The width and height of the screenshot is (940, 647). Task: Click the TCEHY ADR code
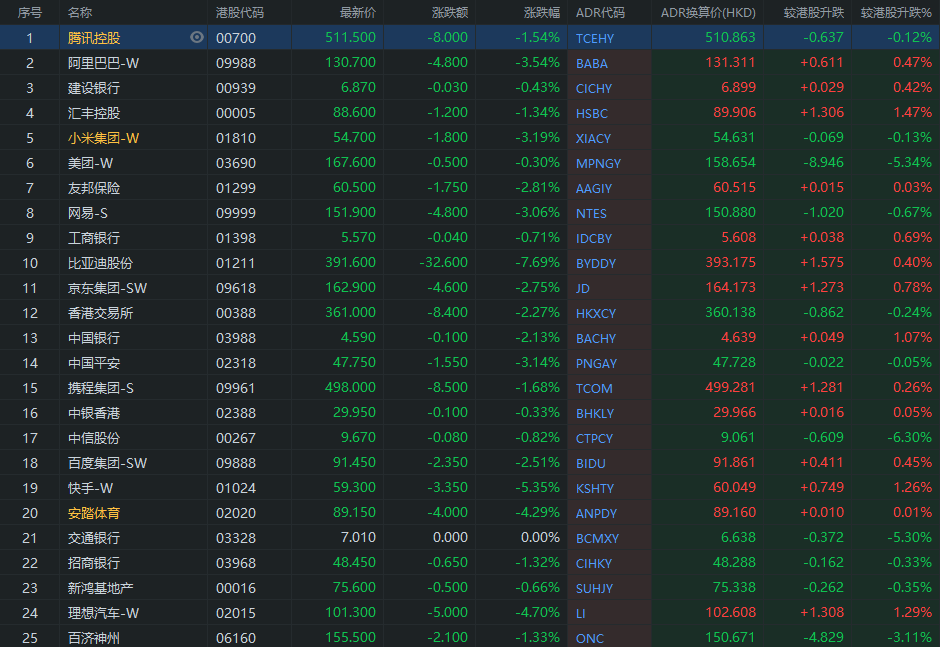point(595,38)
